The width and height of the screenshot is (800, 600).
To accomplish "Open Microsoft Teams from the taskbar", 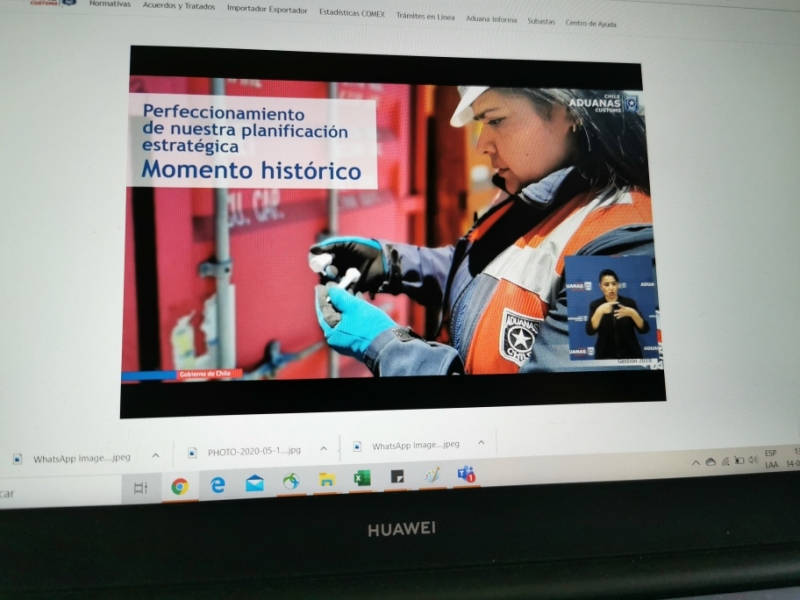I will 466,474.
